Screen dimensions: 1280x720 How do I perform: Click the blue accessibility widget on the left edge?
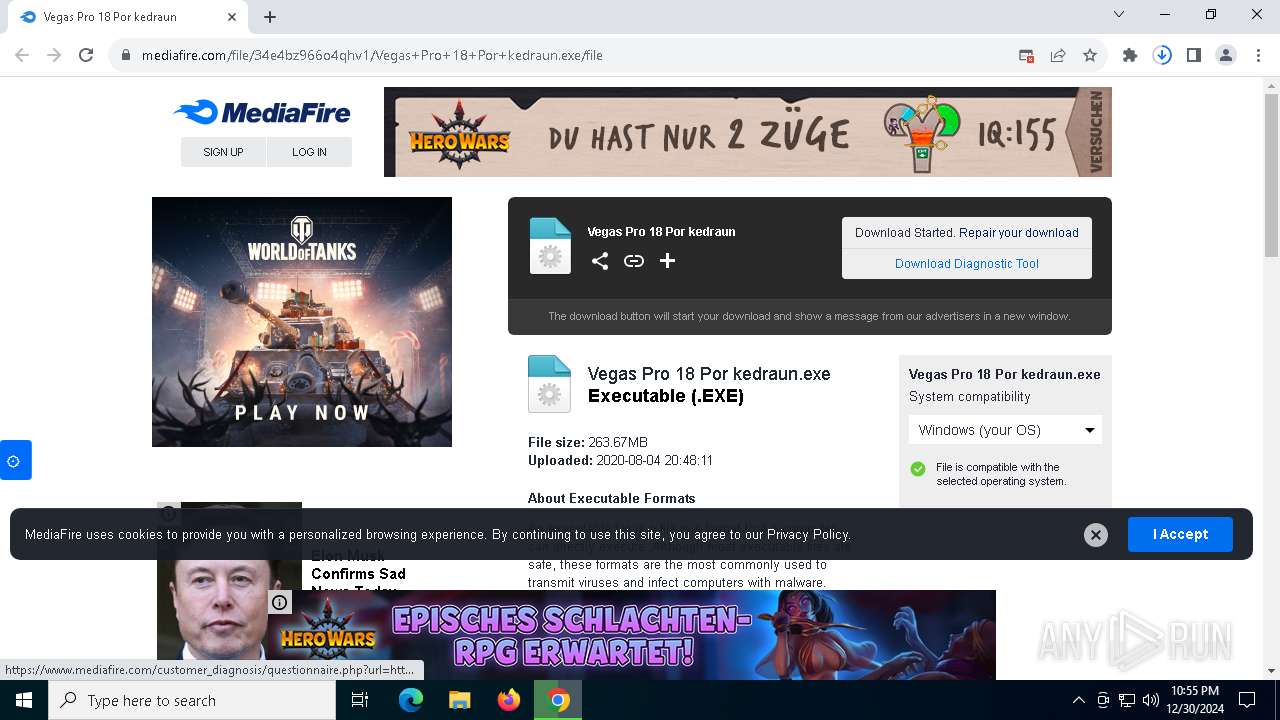15,460
